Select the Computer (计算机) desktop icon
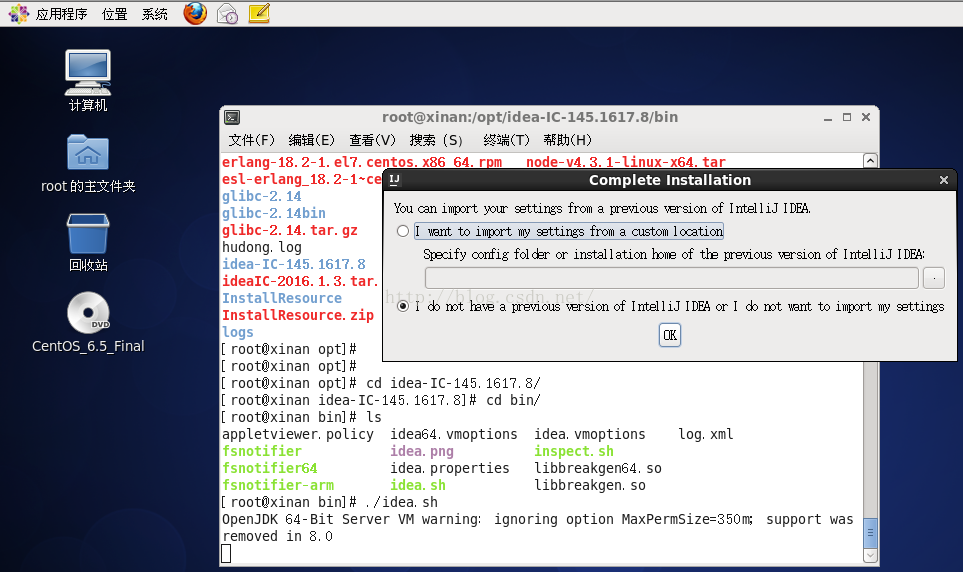 (x=88, y=80)
